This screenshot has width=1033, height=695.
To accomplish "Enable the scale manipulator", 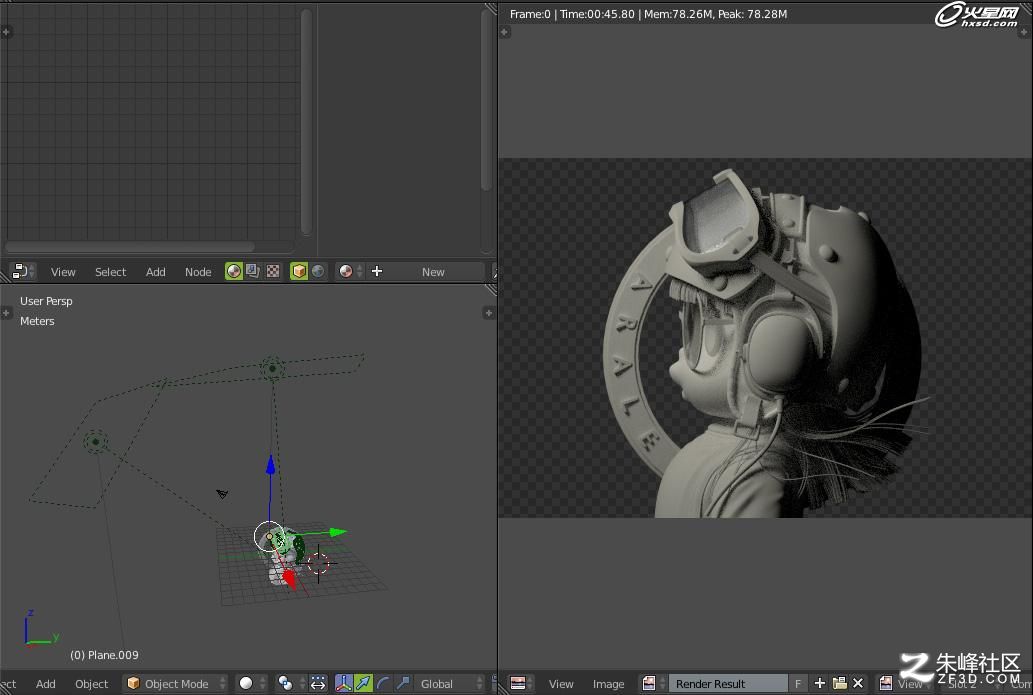I will 403,684.
